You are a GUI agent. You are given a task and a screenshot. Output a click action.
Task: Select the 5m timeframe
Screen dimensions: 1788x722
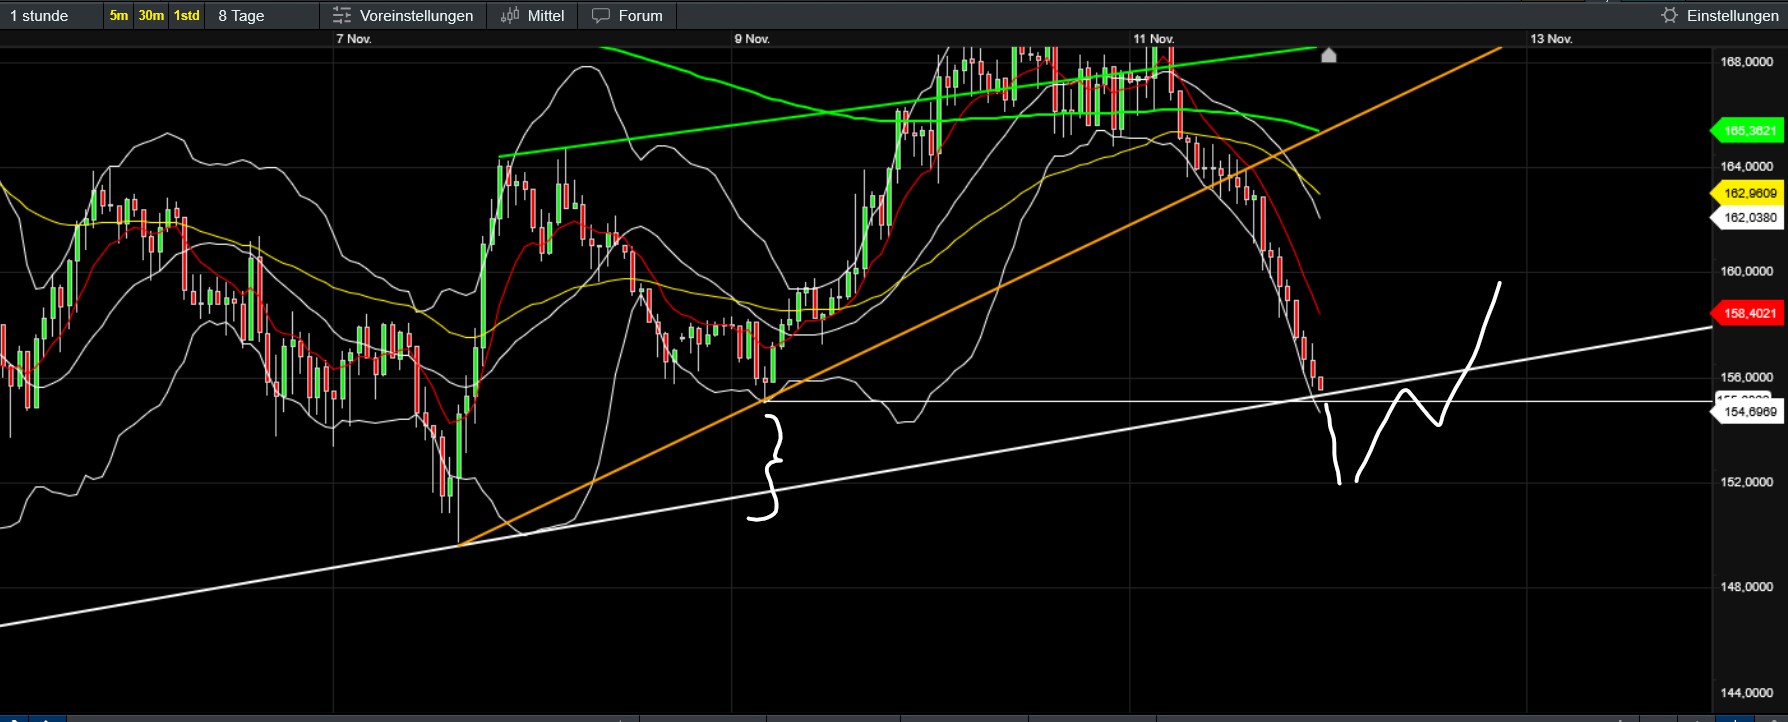point(119,16)
